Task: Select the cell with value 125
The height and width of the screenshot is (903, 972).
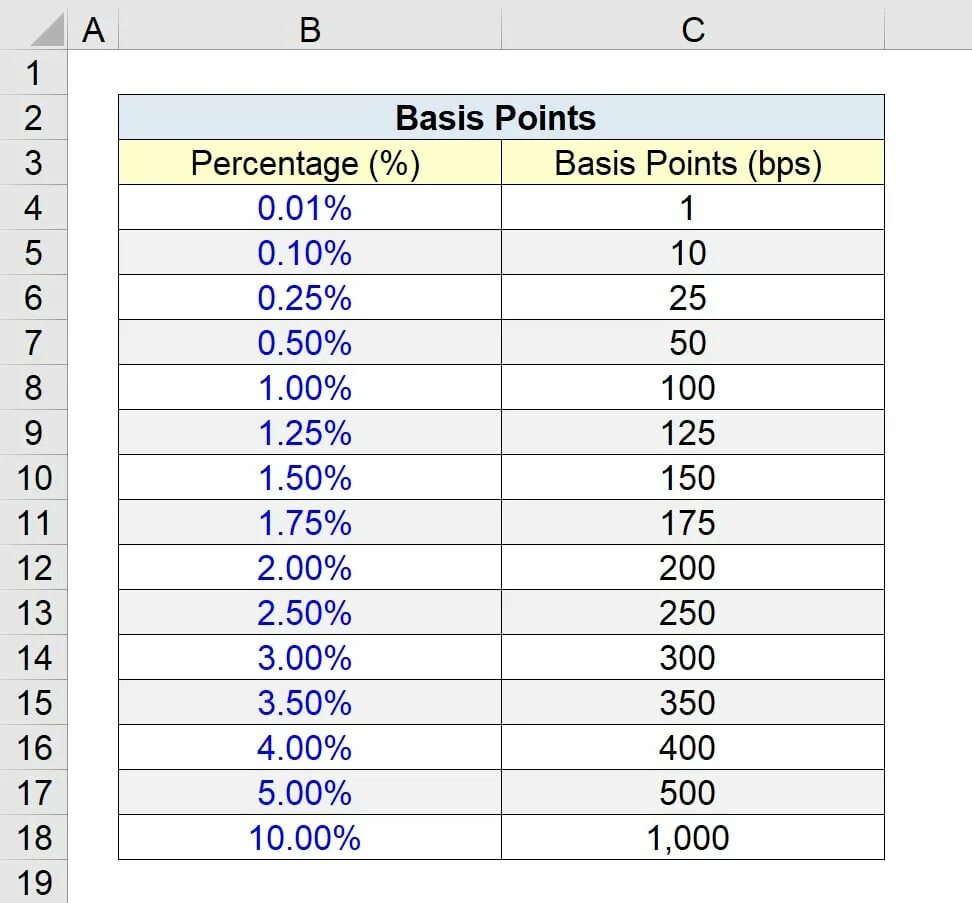Action: coord(693,433)
